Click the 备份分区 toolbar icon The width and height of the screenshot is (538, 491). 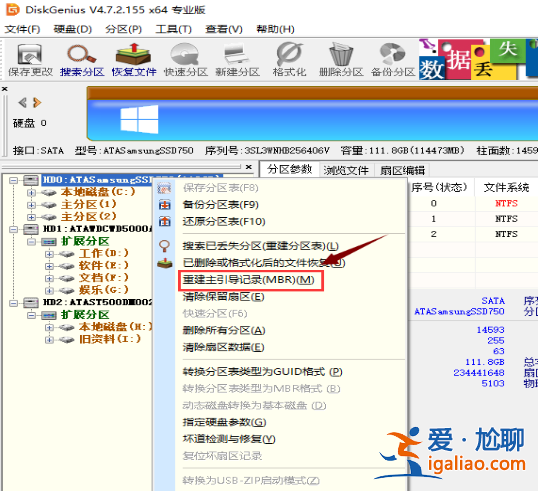tap(393, 54)
